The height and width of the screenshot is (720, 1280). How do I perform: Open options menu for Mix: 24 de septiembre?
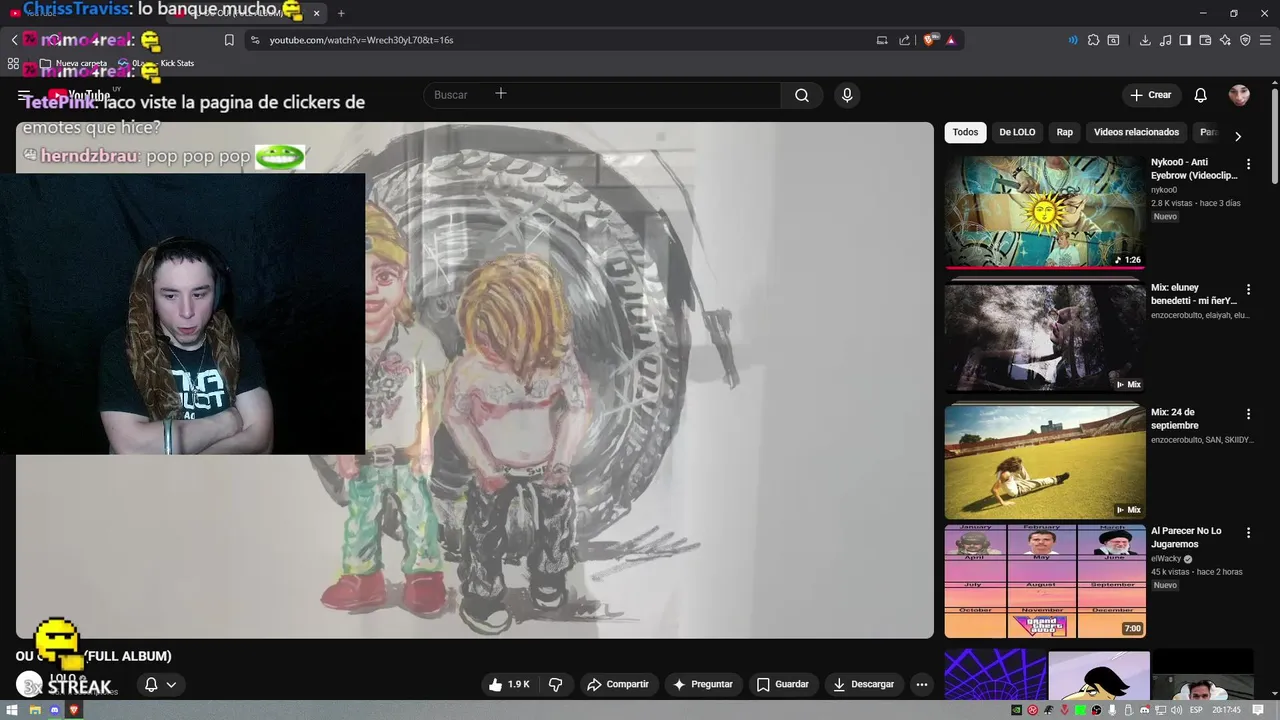1248,414
